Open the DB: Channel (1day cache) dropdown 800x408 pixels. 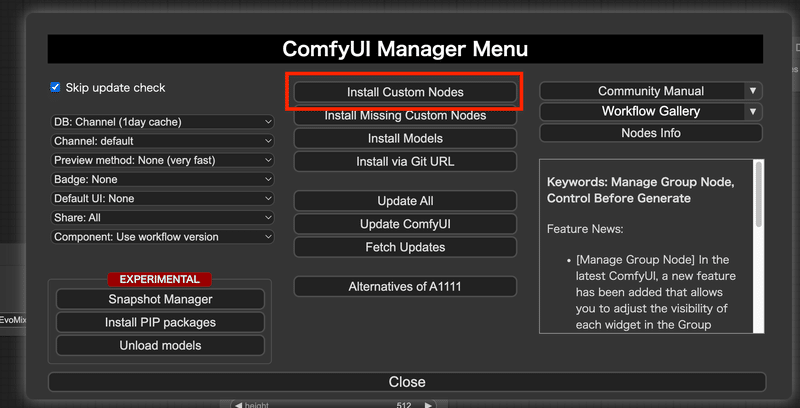pyautogui.click(x=162, y=122)
